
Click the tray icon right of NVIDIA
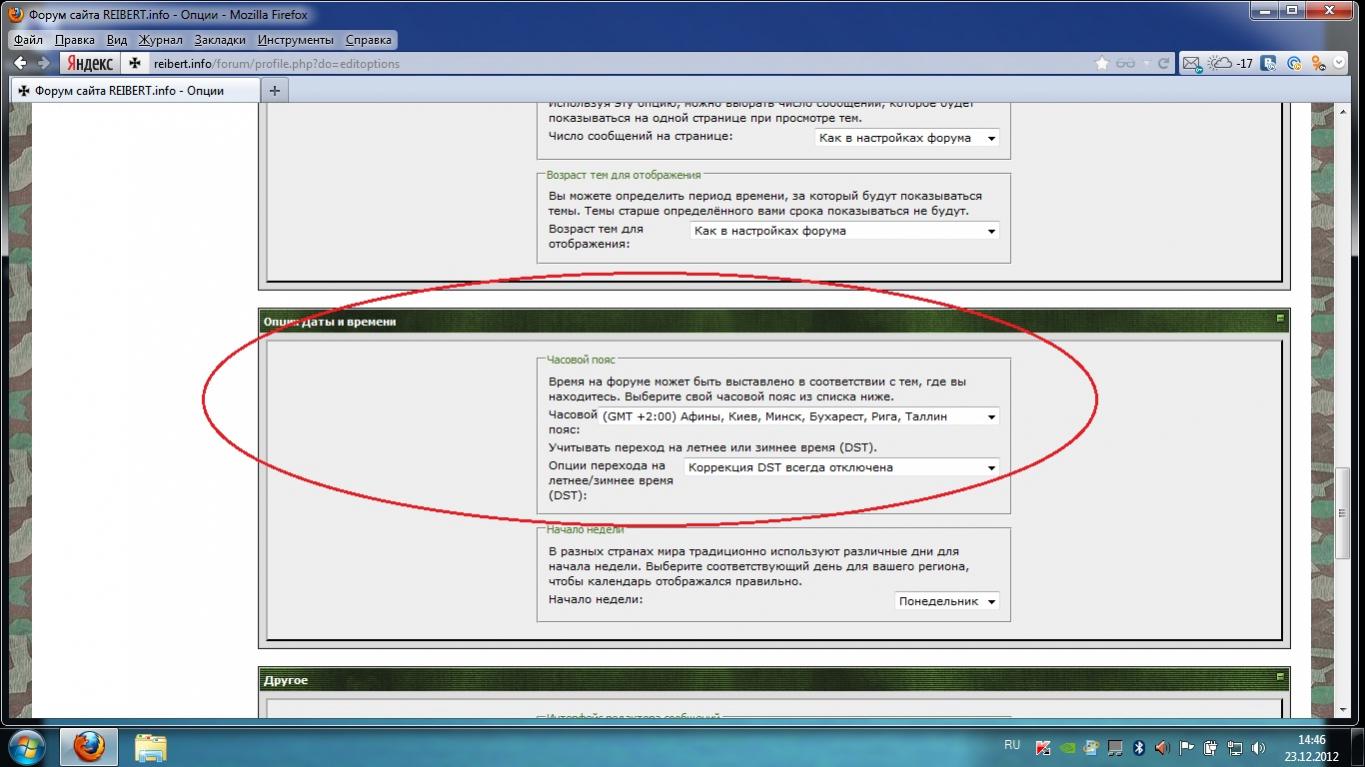pos(1090,747)
